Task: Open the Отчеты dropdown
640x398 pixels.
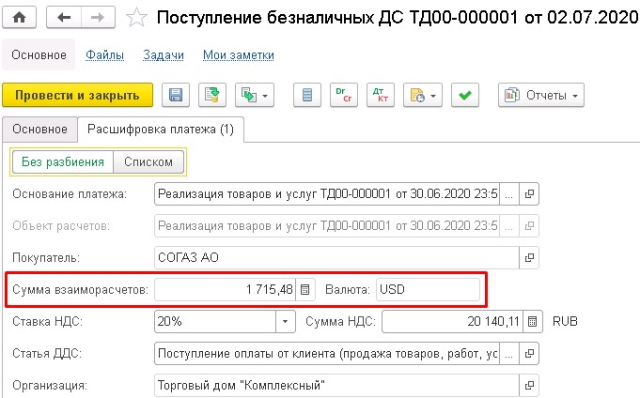Action: coord(541,95)
